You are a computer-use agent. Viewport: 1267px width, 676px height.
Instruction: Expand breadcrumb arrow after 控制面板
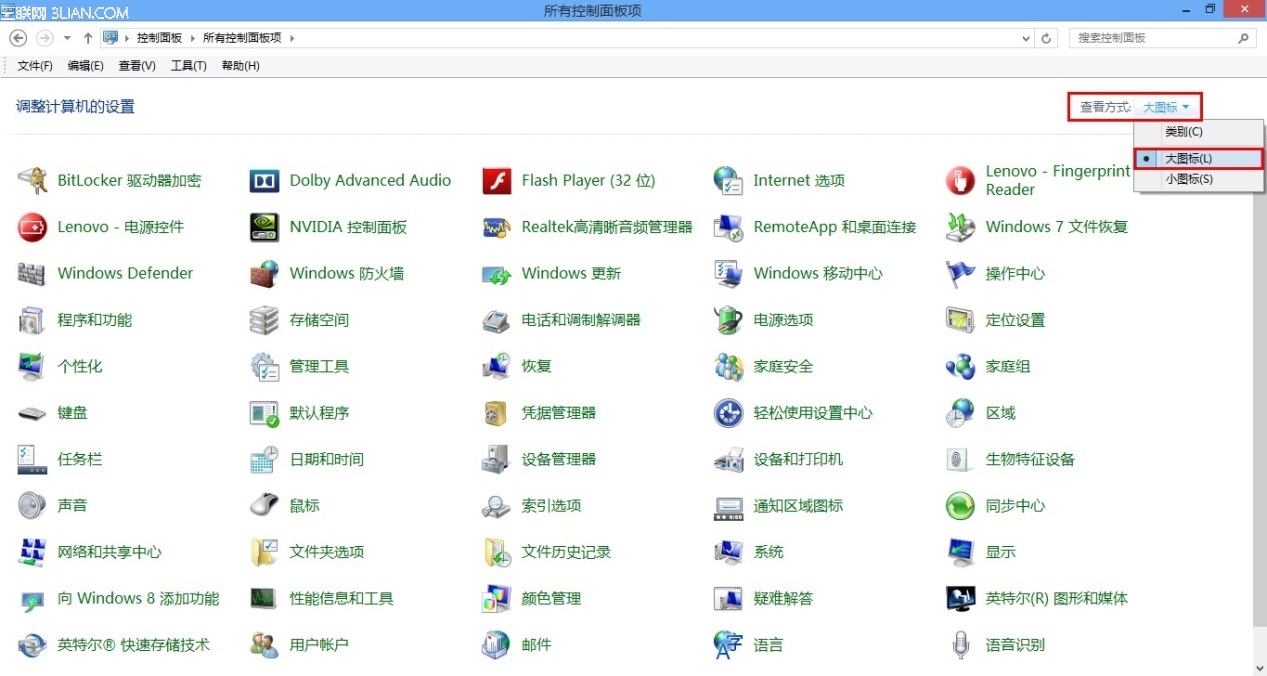(192, 38)
